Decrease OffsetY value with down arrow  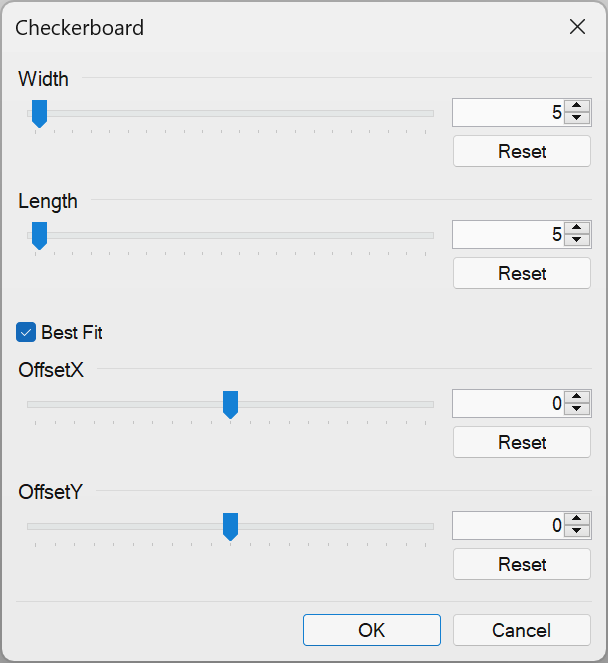click(576, 531)
